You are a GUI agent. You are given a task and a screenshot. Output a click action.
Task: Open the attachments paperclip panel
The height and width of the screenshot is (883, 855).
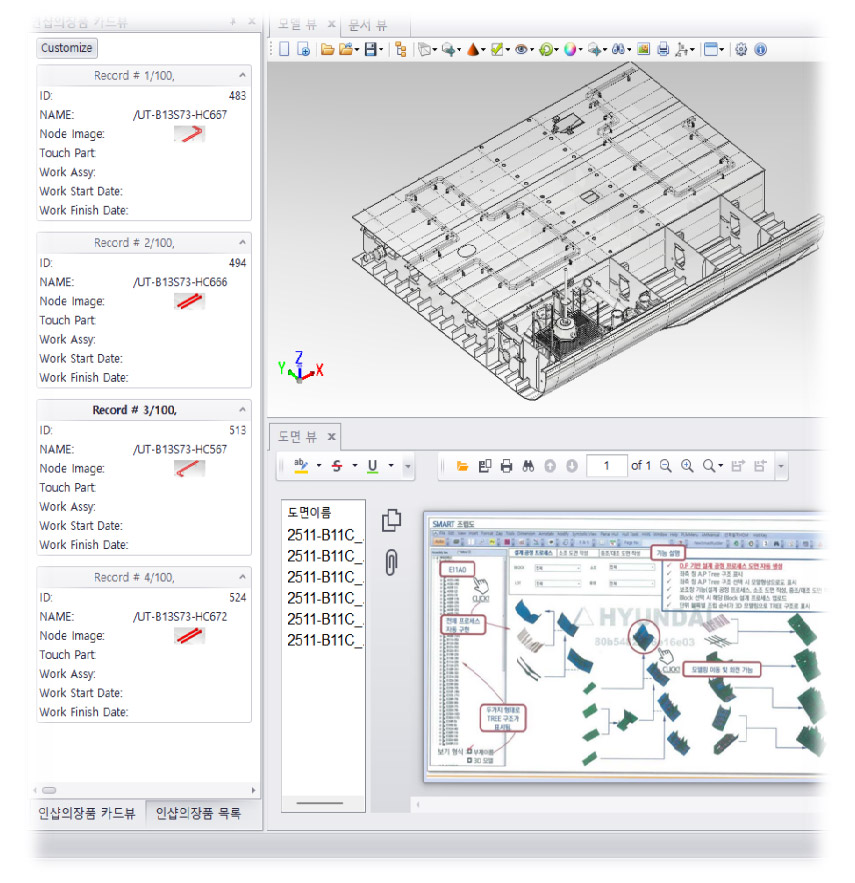(x=392, y=563)
